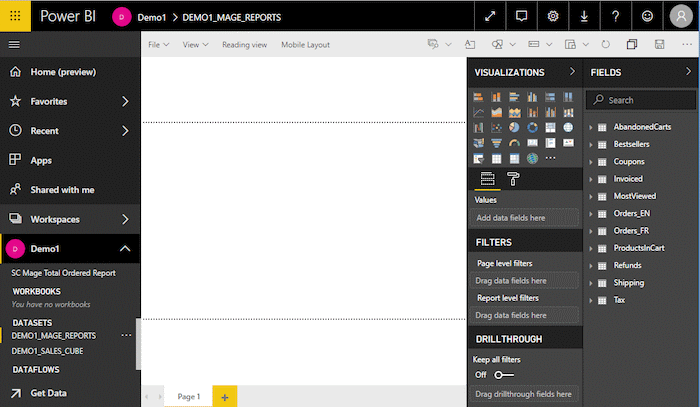This screenshot has width=700, height=407.
Task: Open DEMO1_SALES_CUBE dataset
Action: point(47,351)
